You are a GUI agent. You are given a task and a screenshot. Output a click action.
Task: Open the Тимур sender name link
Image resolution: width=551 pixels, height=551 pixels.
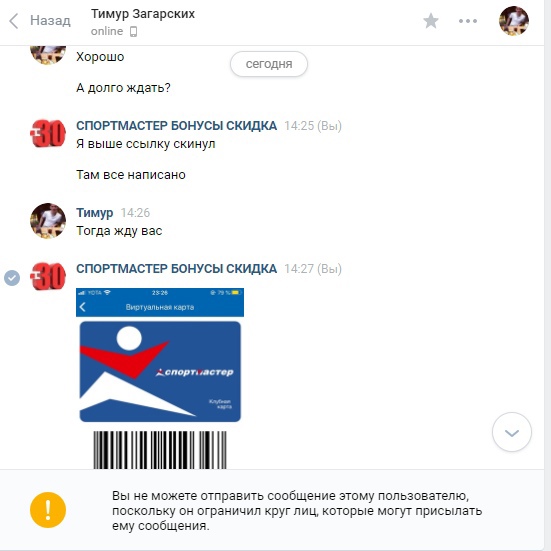95,213
